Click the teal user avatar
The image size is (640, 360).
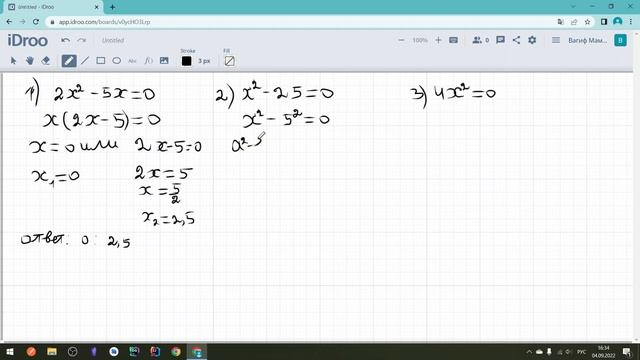pyautogui.click(x=620, y=40)
